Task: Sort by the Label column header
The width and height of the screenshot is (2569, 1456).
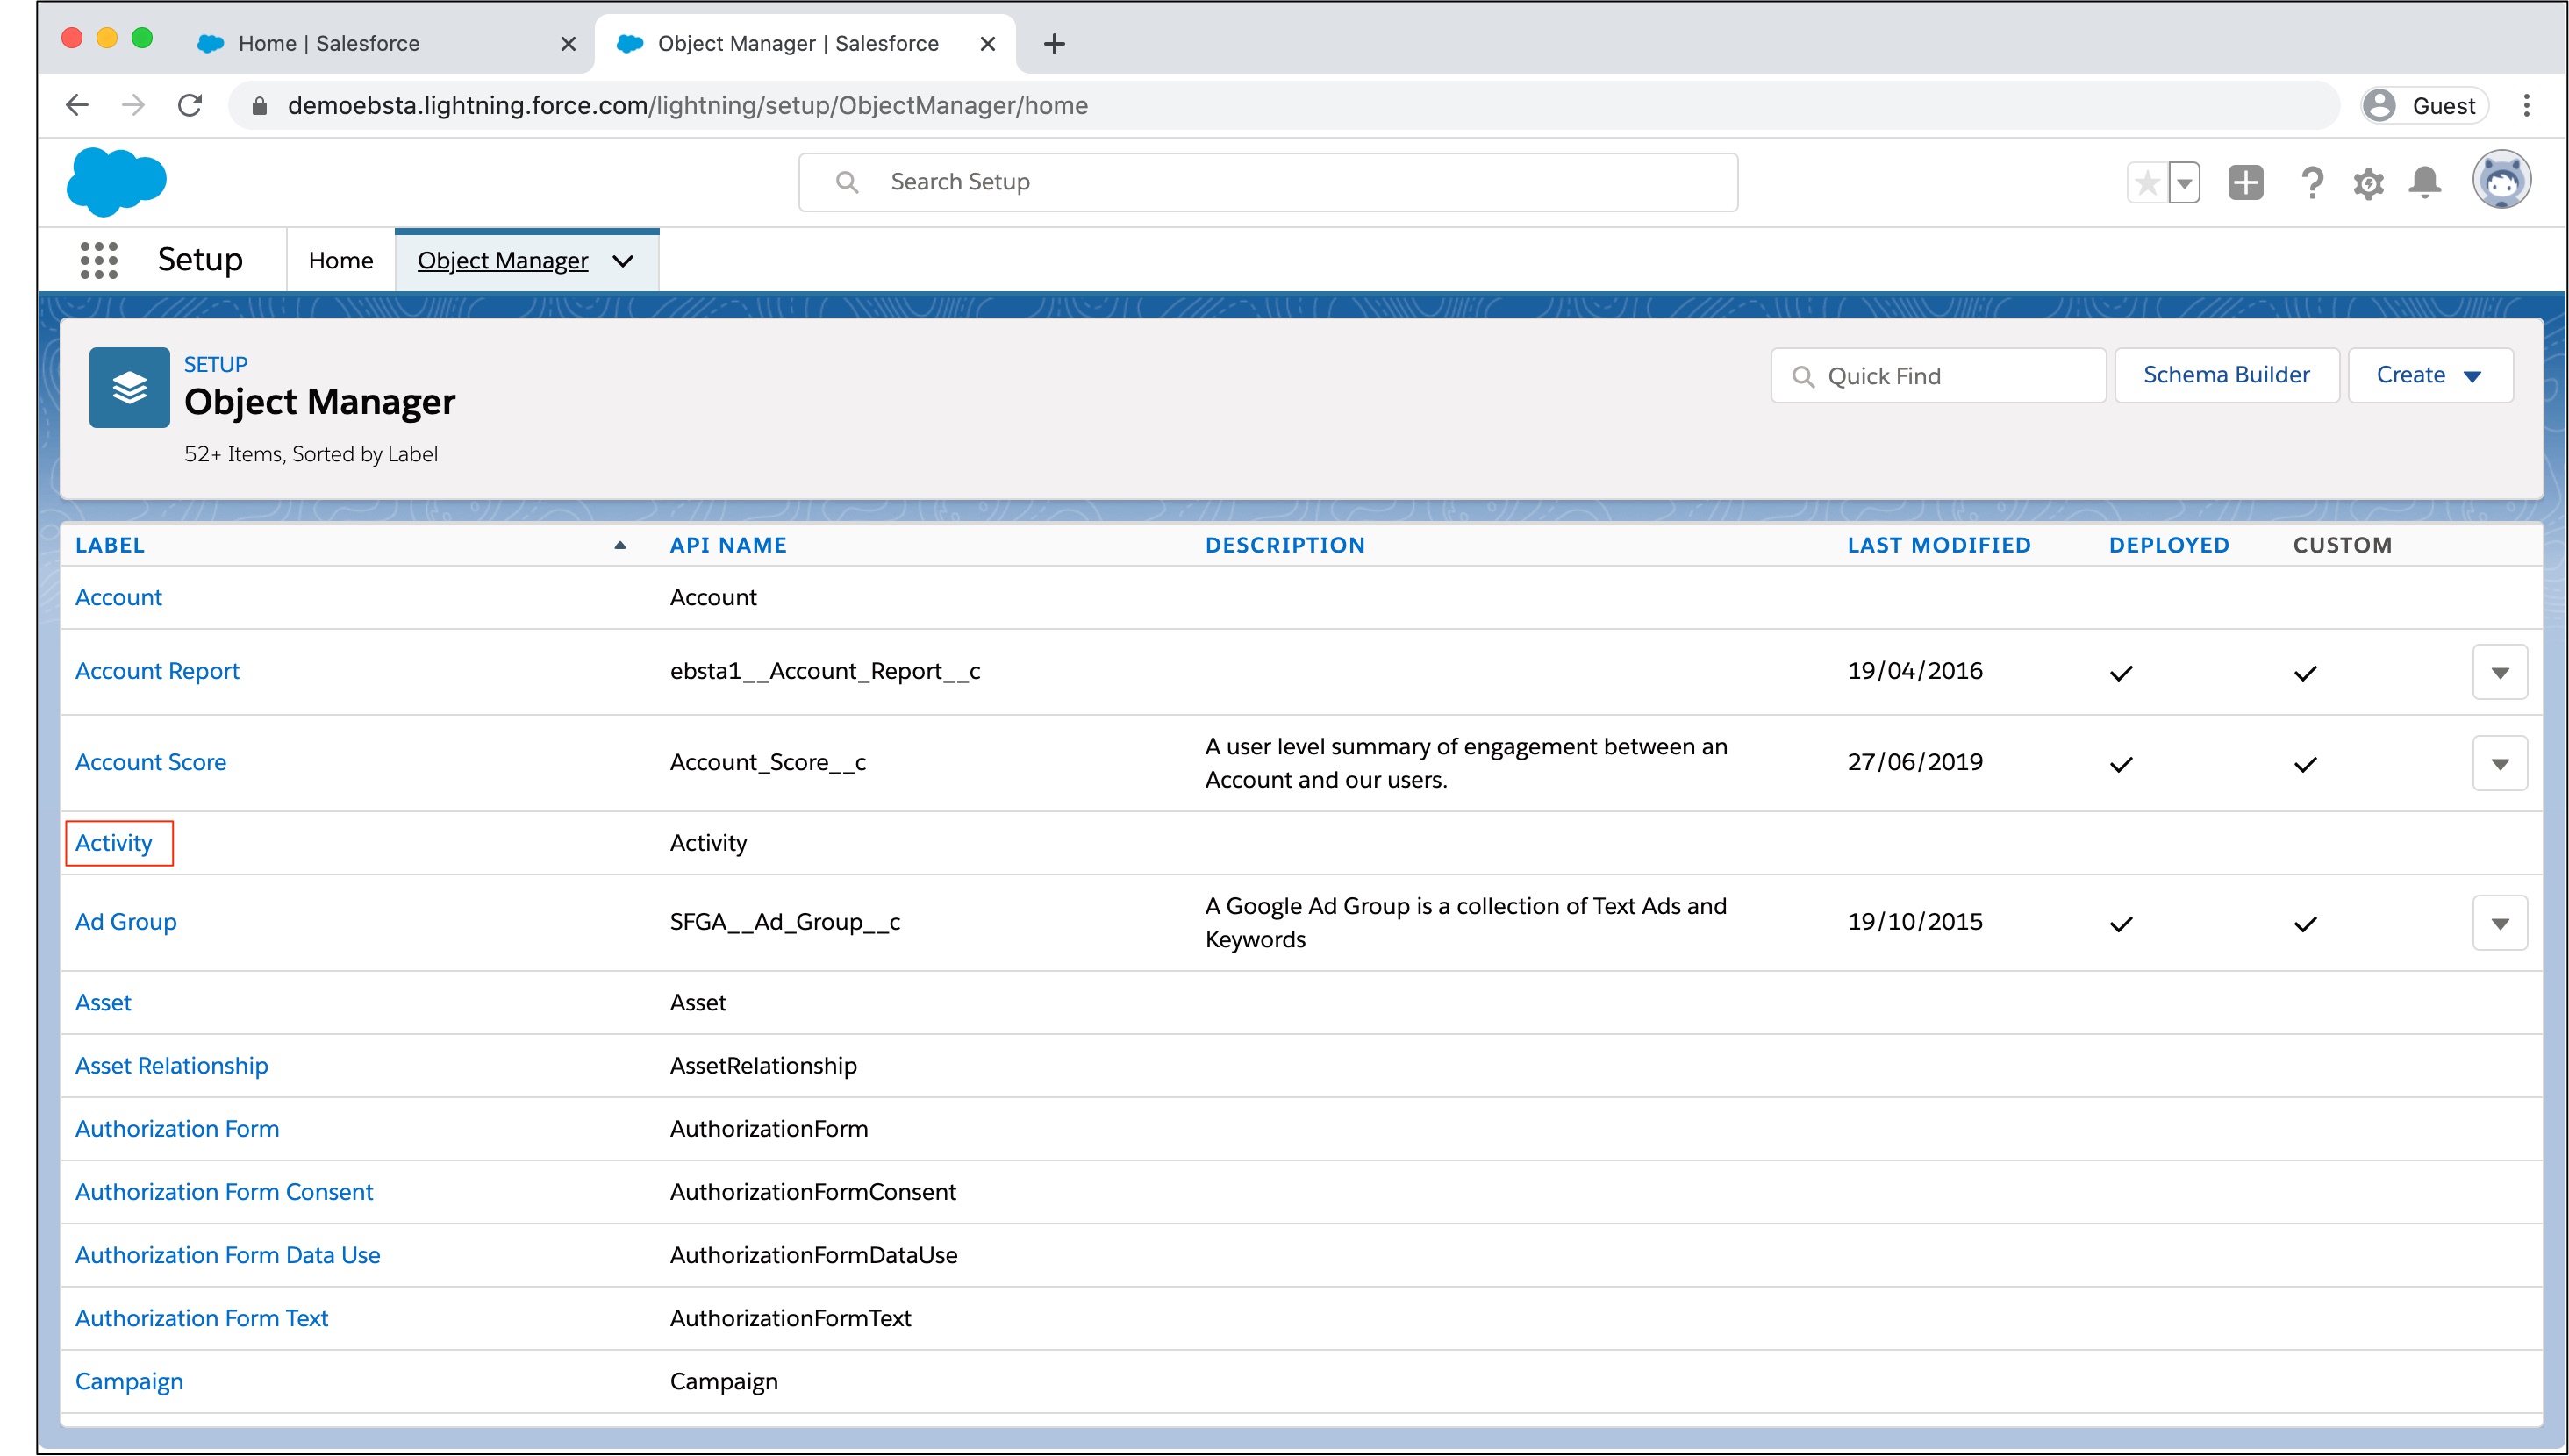Action: click(110, 545)
